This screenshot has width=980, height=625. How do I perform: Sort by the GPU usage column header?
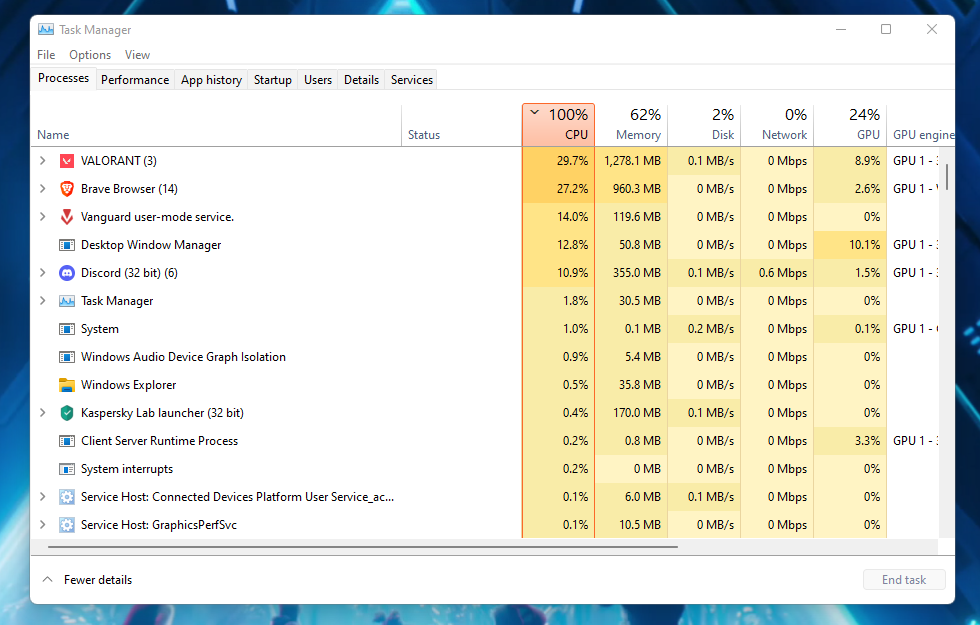click(851, 125)
